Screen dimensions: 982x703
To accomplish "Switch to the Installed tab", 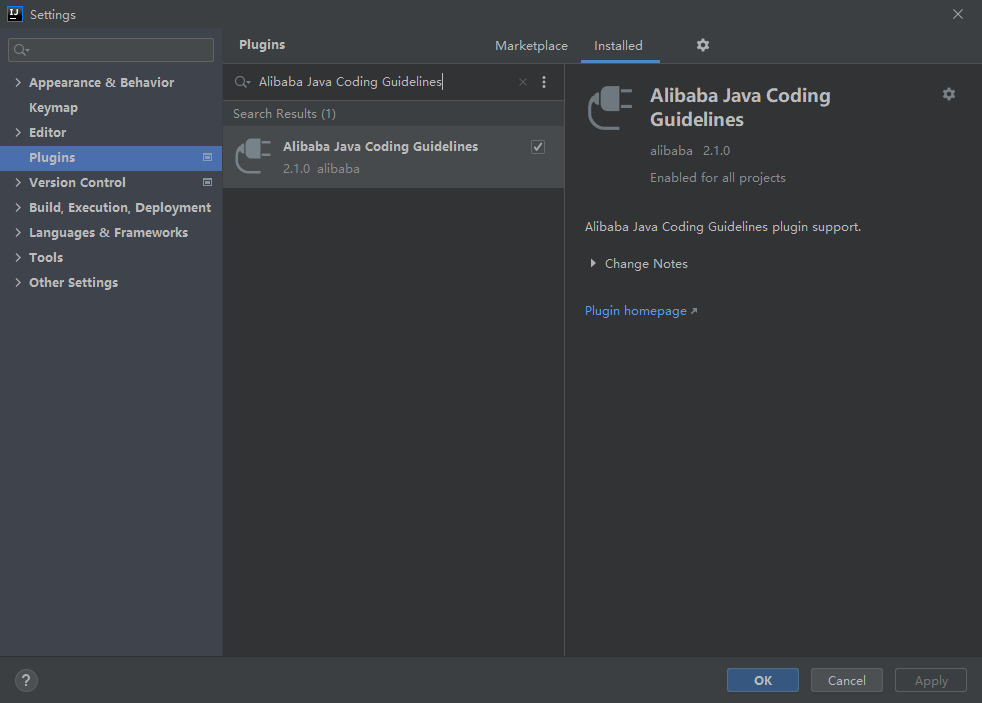I will (x=619, y=46).
